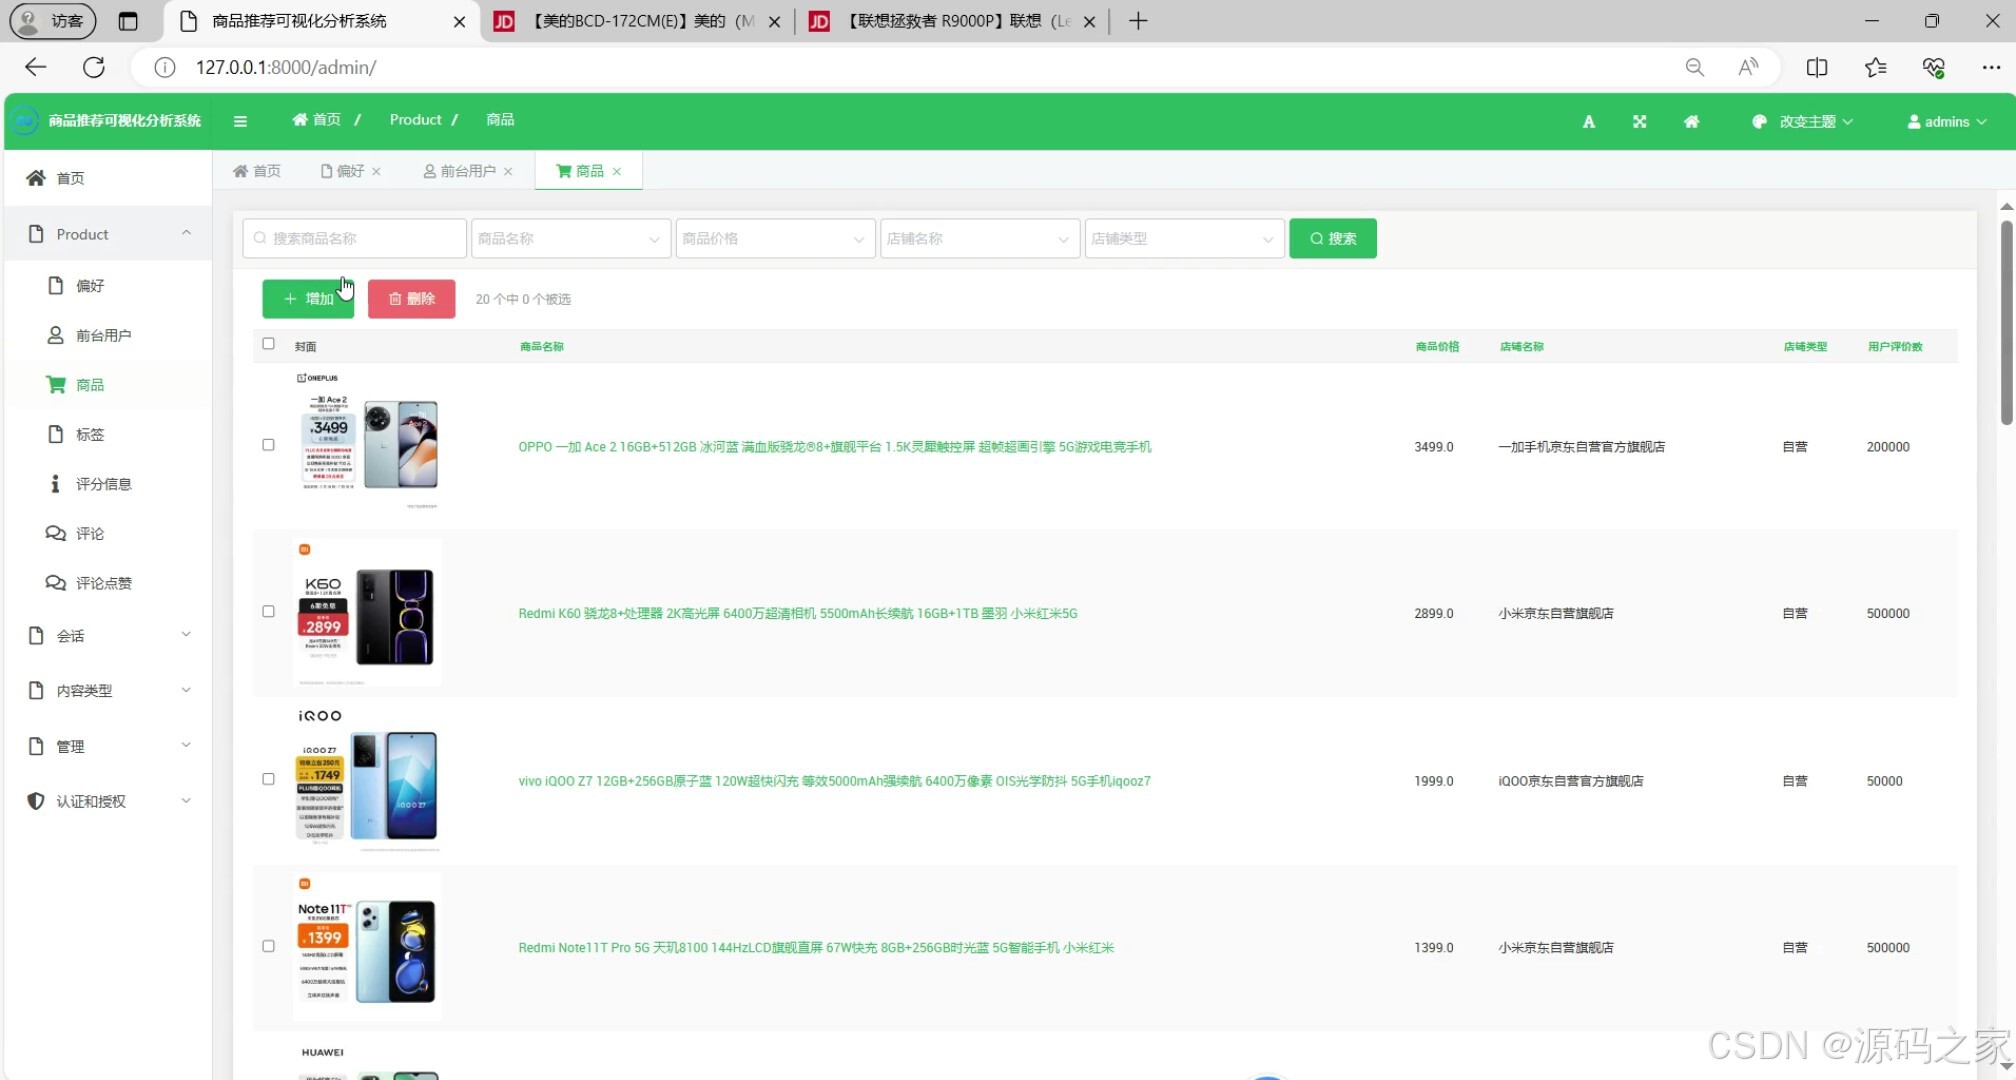Click the 搜索 search button

[1333, 238]
